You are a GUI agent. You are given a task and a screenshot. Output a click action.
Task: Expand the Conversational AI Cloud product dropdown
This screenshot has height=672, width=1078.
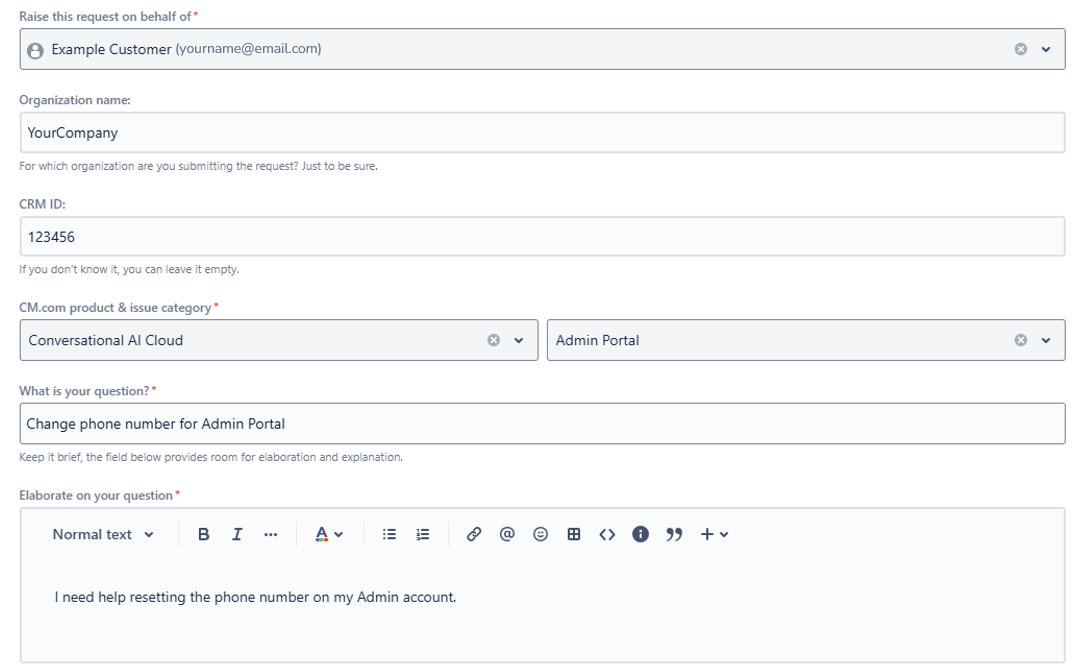[x=519, y=341]
